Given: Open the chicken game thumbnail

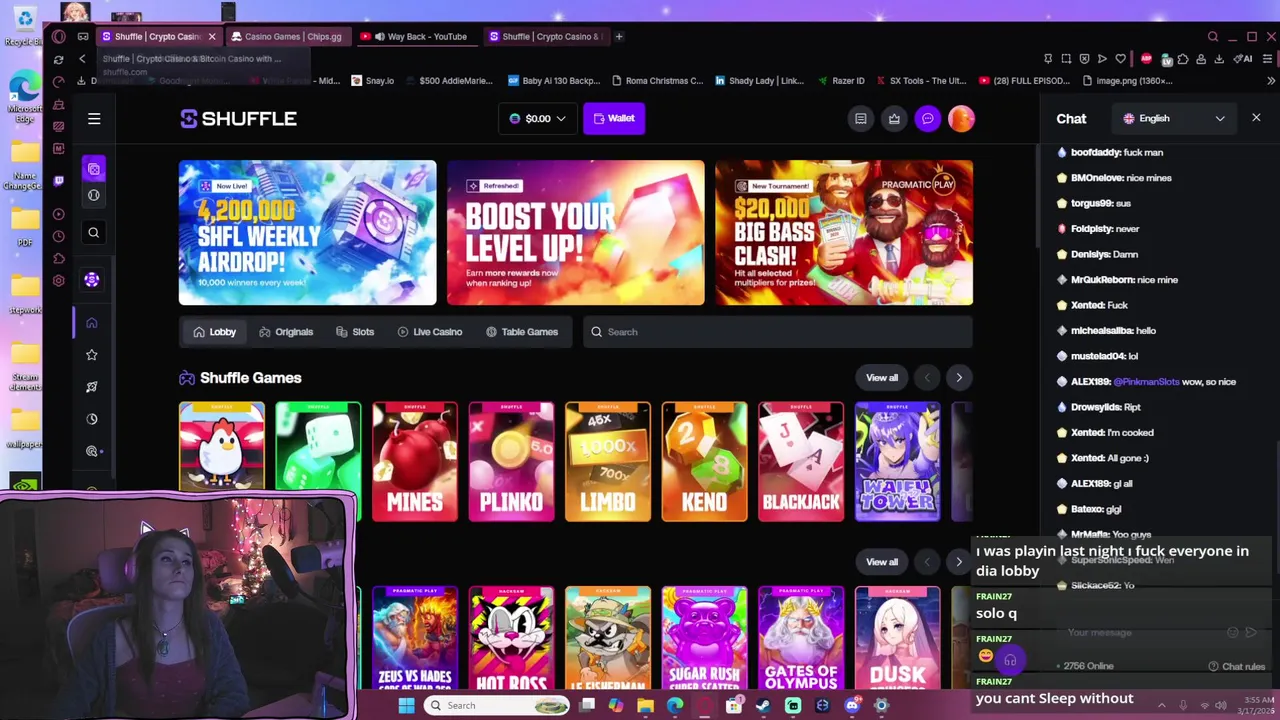Looking at the screenshot, I should click(222, 446).
